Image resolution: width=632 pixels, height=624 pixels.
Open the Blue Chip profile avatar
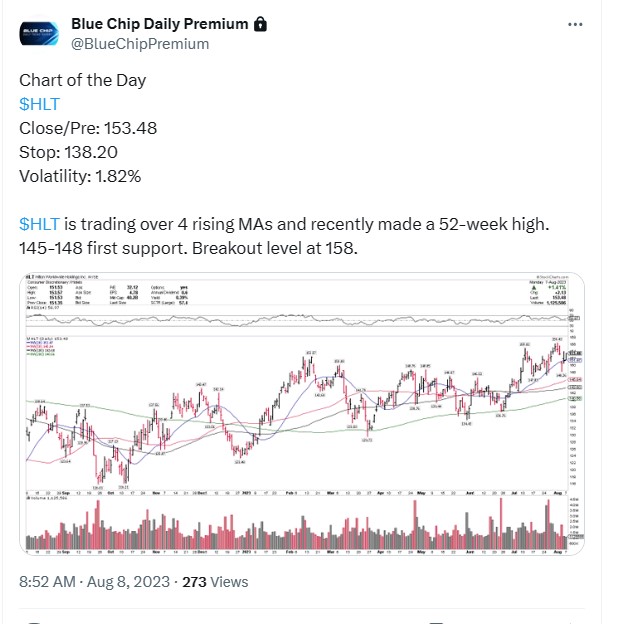click(x=39, y=33)
